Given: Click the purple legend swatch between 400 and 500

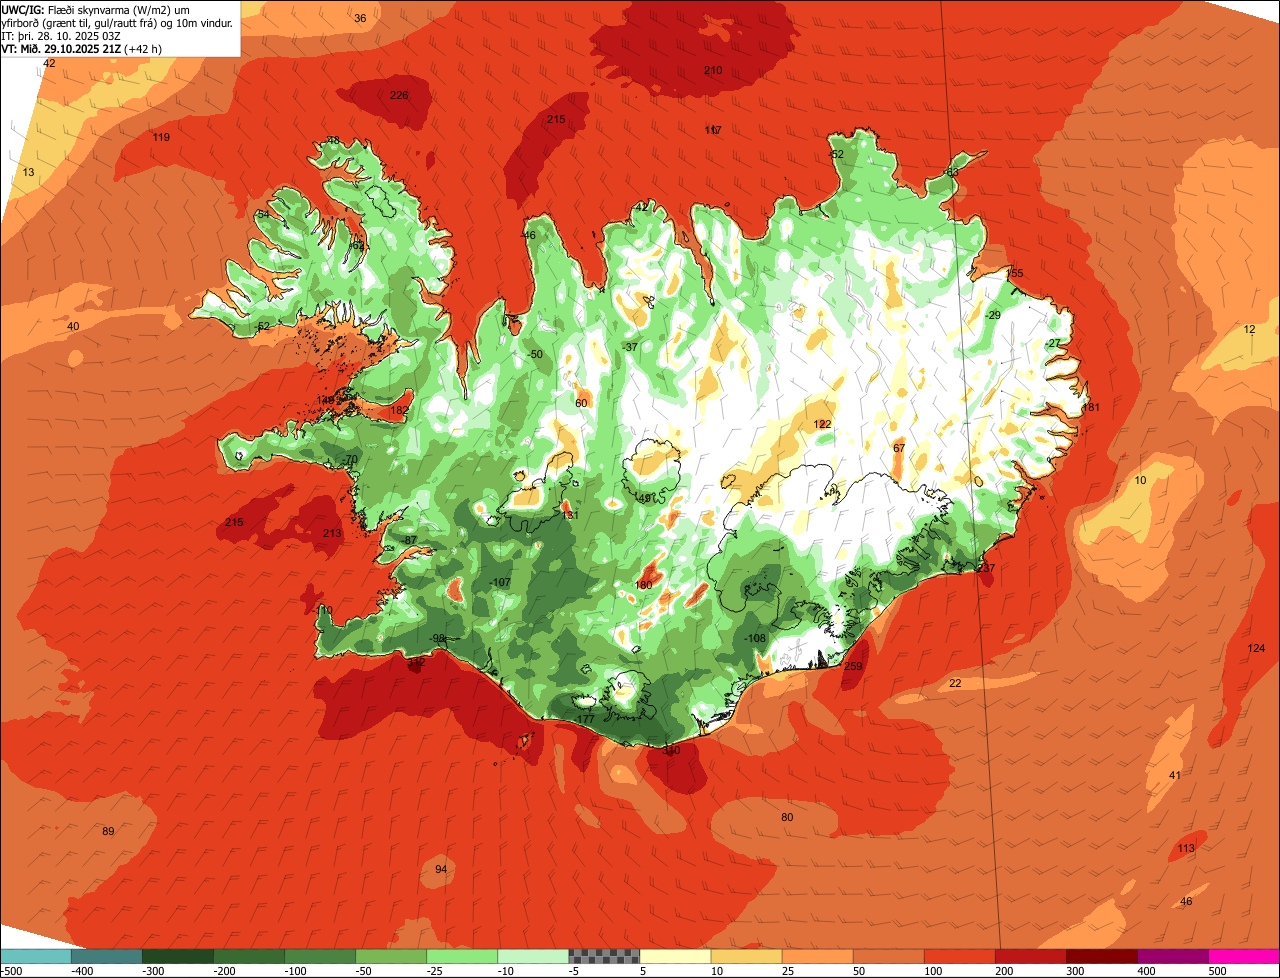Looking at the screenshot, I should click(x=1172, y=956).
